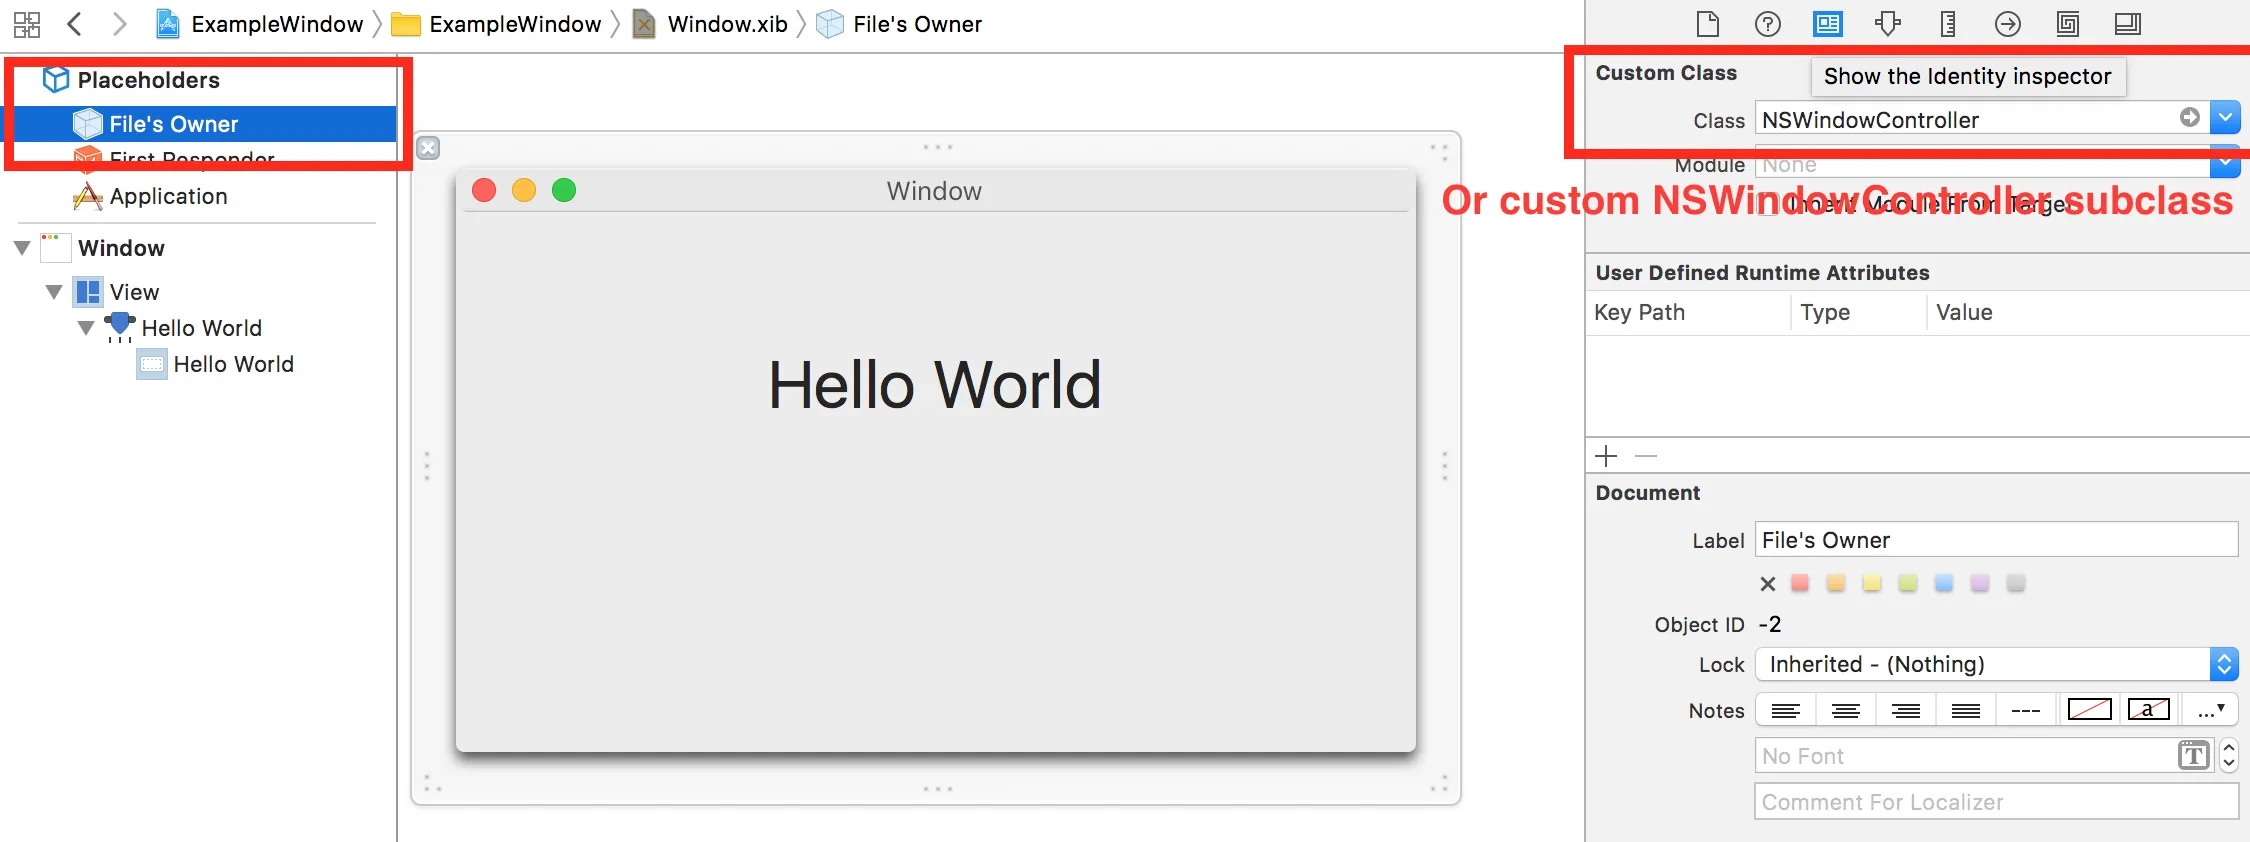Image resolution: width=2250 pixels, height=842 pixels.
Task: Open the Attributes inspector
Action: coord(1888,24)
